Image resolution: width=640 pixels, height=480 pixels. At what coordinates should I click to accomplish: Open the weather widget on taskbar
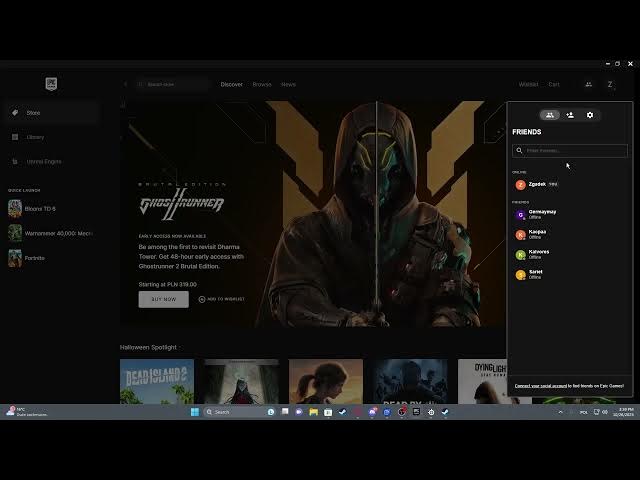click(x=27, y=412)
